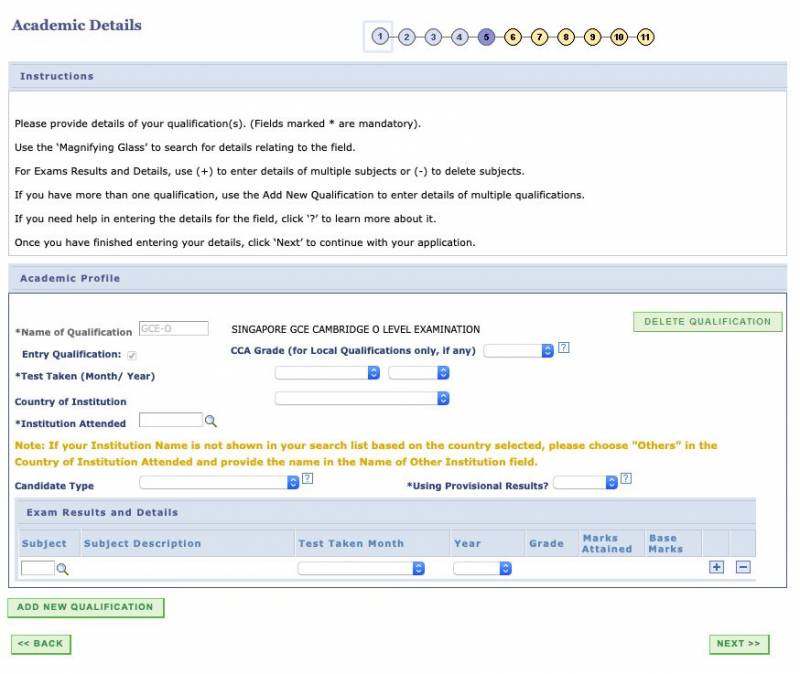
Task: Open help icon beside Using Provisional Results
Action: point(625,479)
